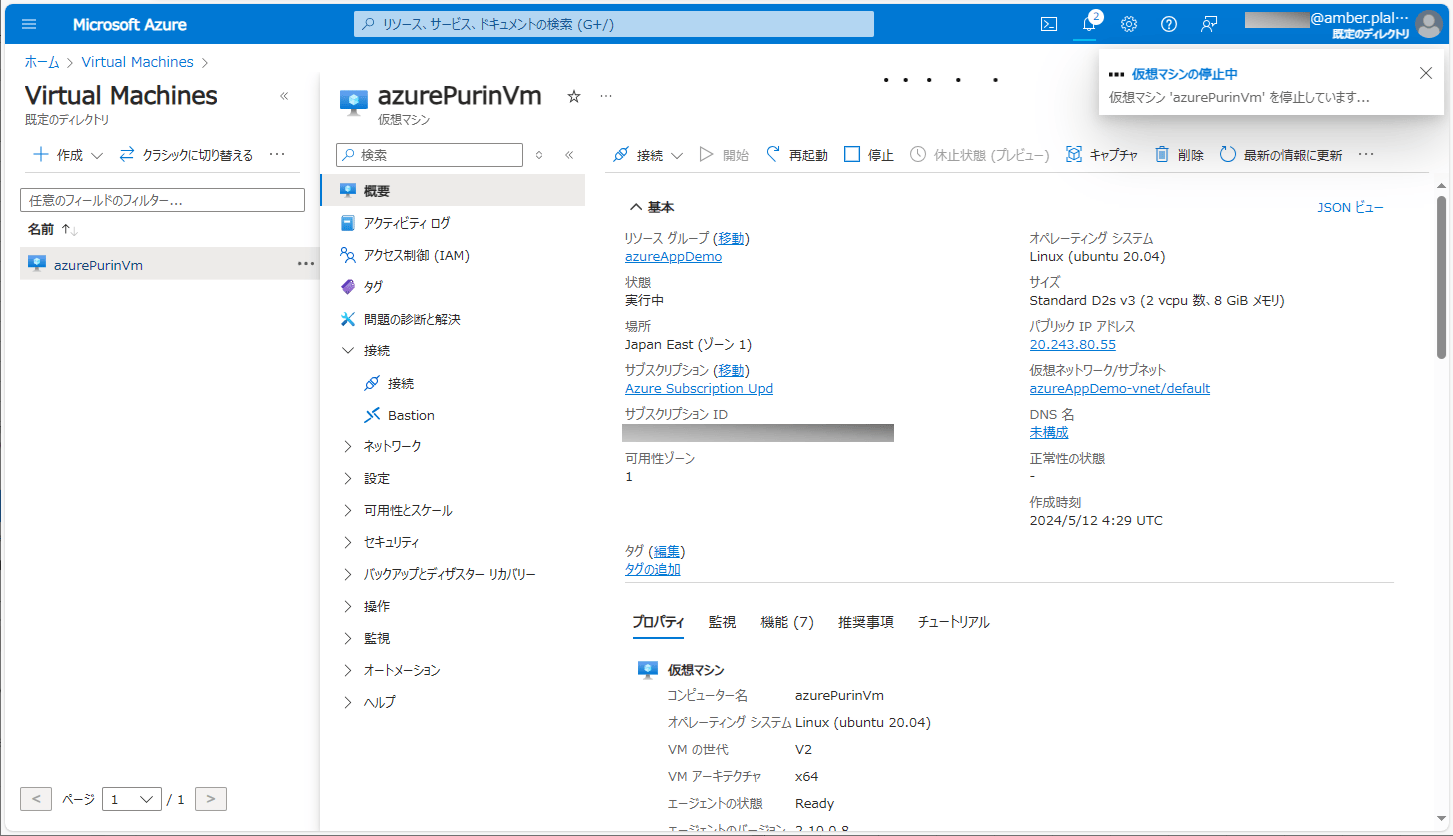Image resolution: width=1453 pixels, height=836 pixels.
Task: Click the portal search box
Action: [614, 24]
